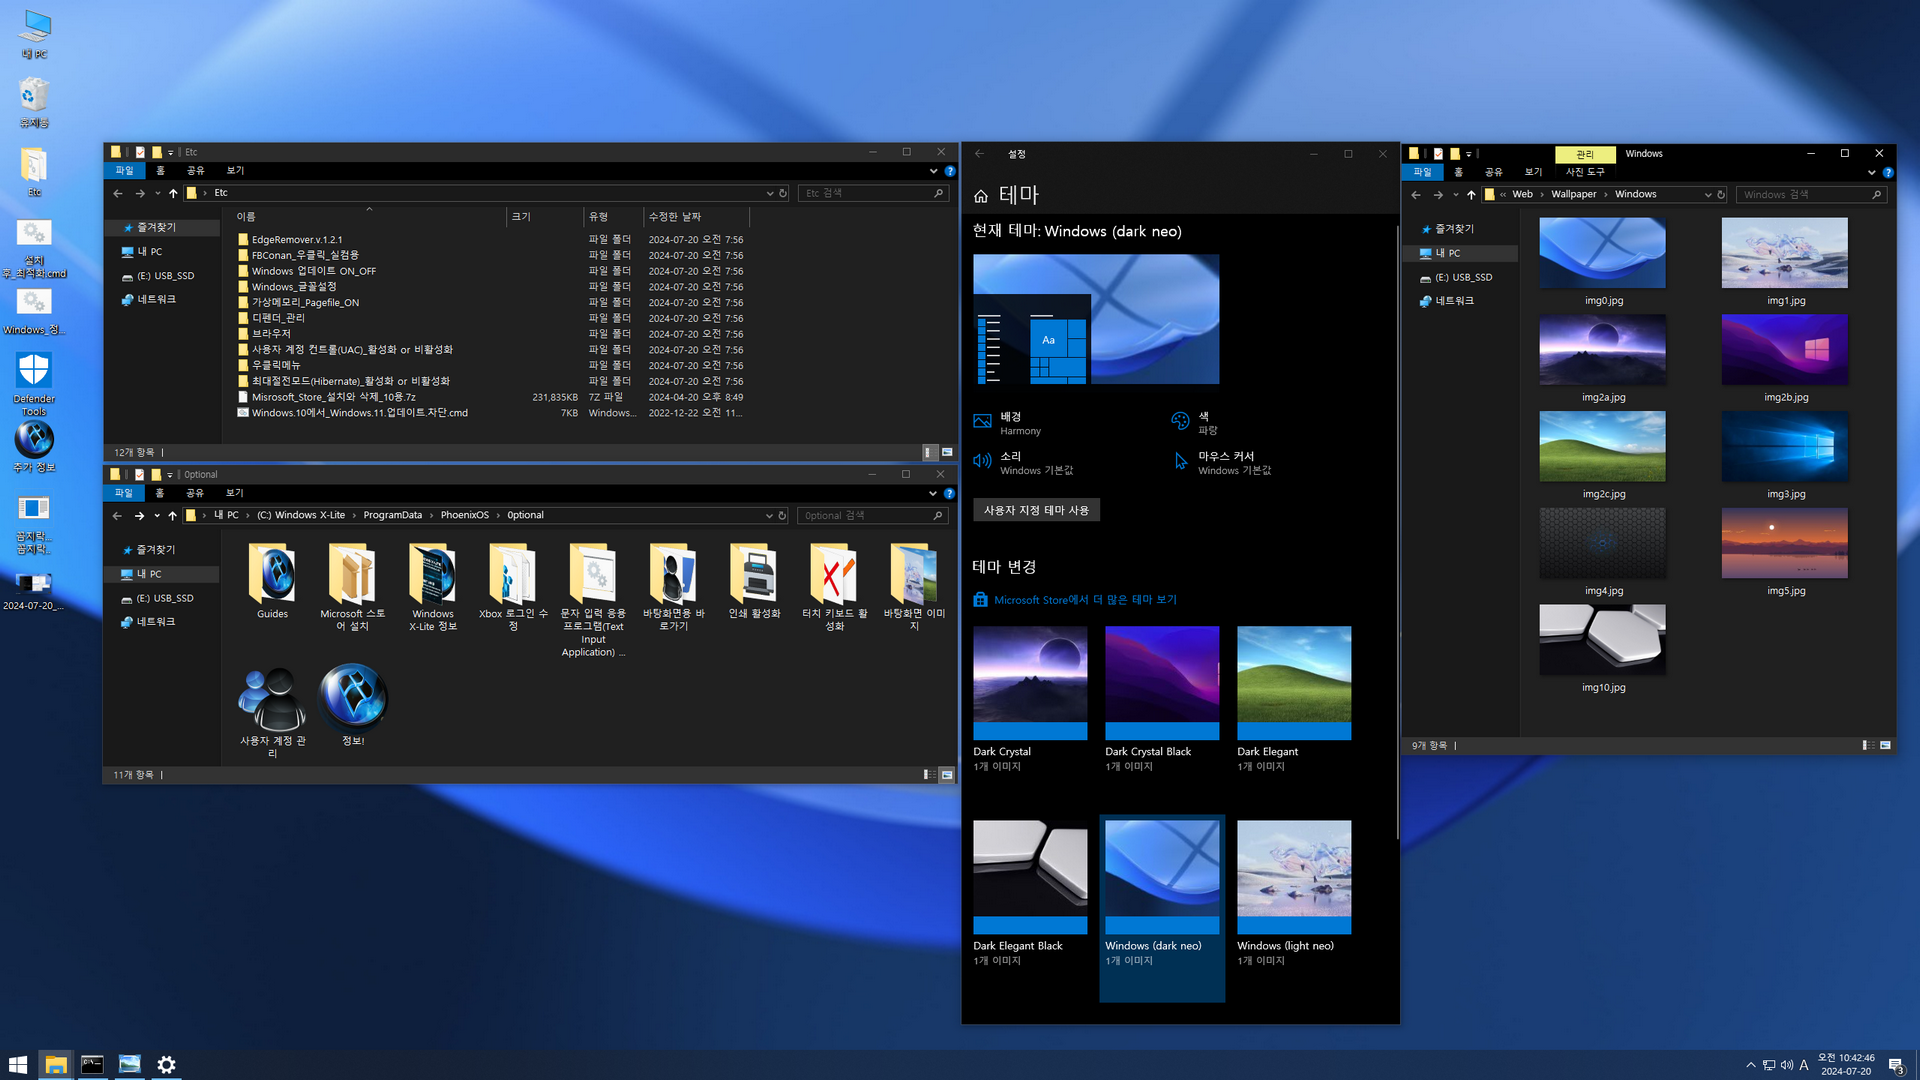The image size is (1920, 1080).
Task: Click the 소리 sound speaker icon
Action: pyautogui.click(x=982, y=462)
